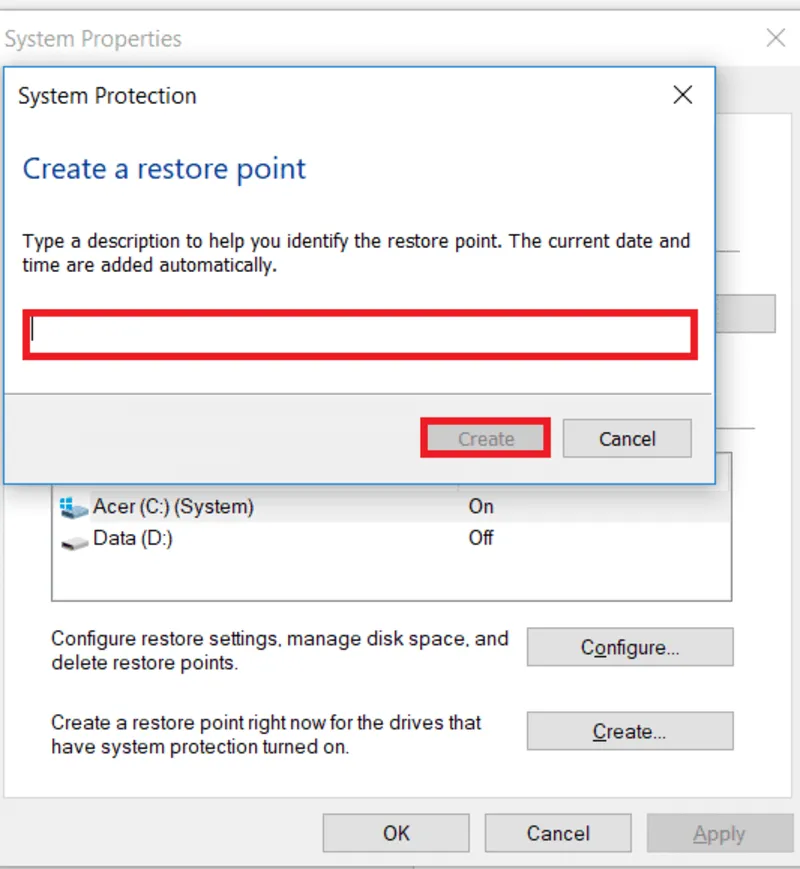
Task: Click OK in System Properties
Action: point(395,832)
